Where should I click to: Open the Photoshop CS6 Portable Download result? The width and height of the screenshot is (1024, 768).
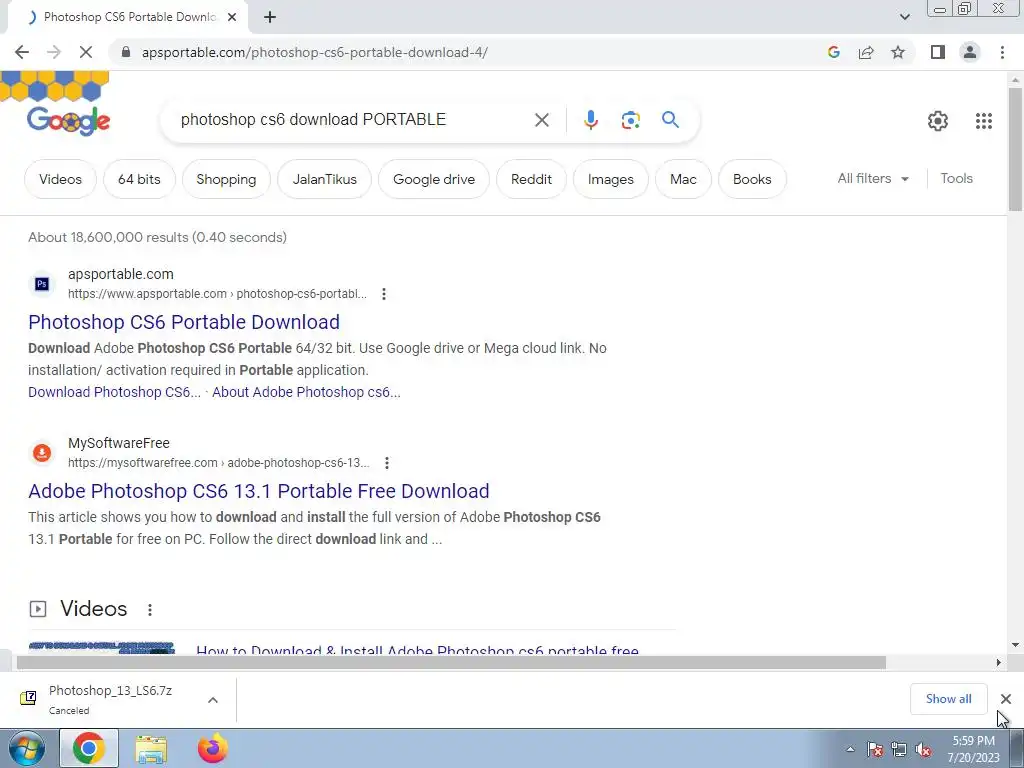point(184,322)
